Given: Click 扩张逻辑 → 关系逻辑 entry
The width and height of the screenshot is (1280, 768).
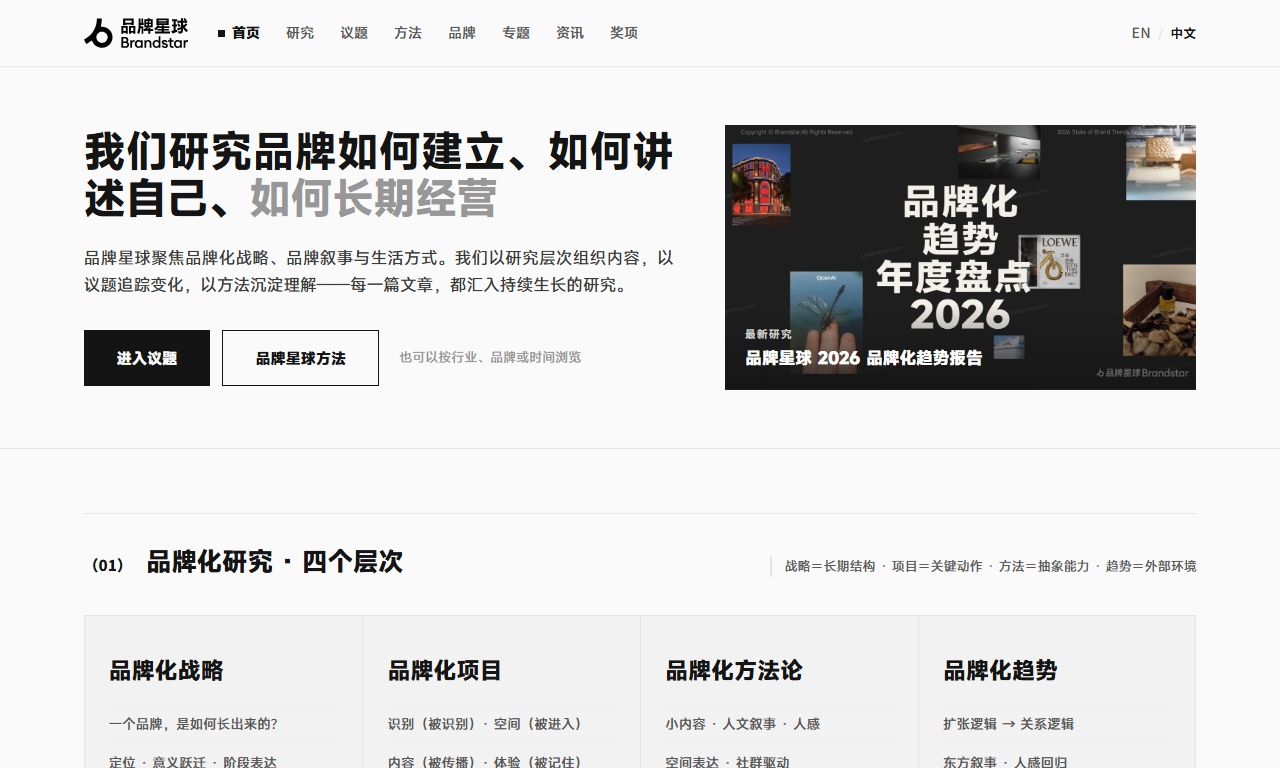Looking at the screenshot, I should pyautogui.click(x=1008, y=724).
